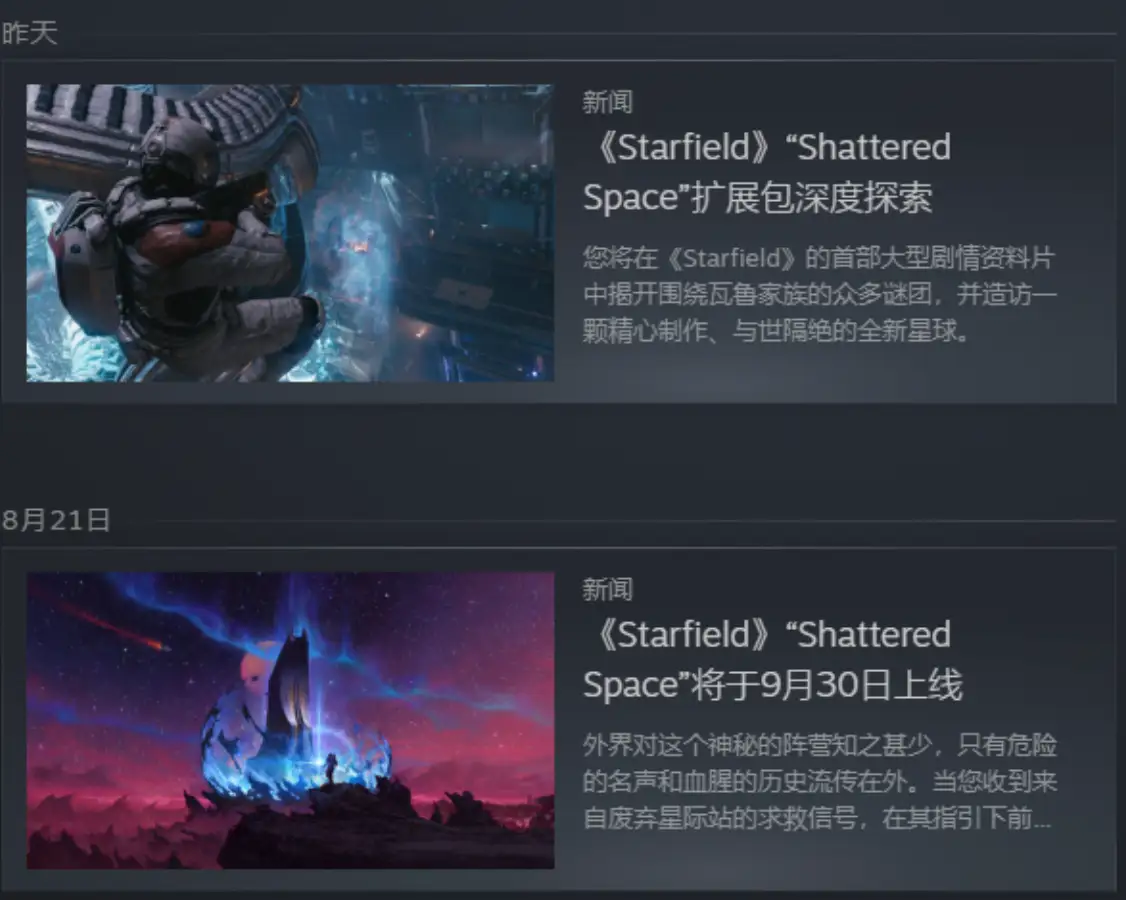Click the truncated ellipsis ending the second description
Image resolution: width=1126 pixels, height=900 pixels.
click(1042, 822)
